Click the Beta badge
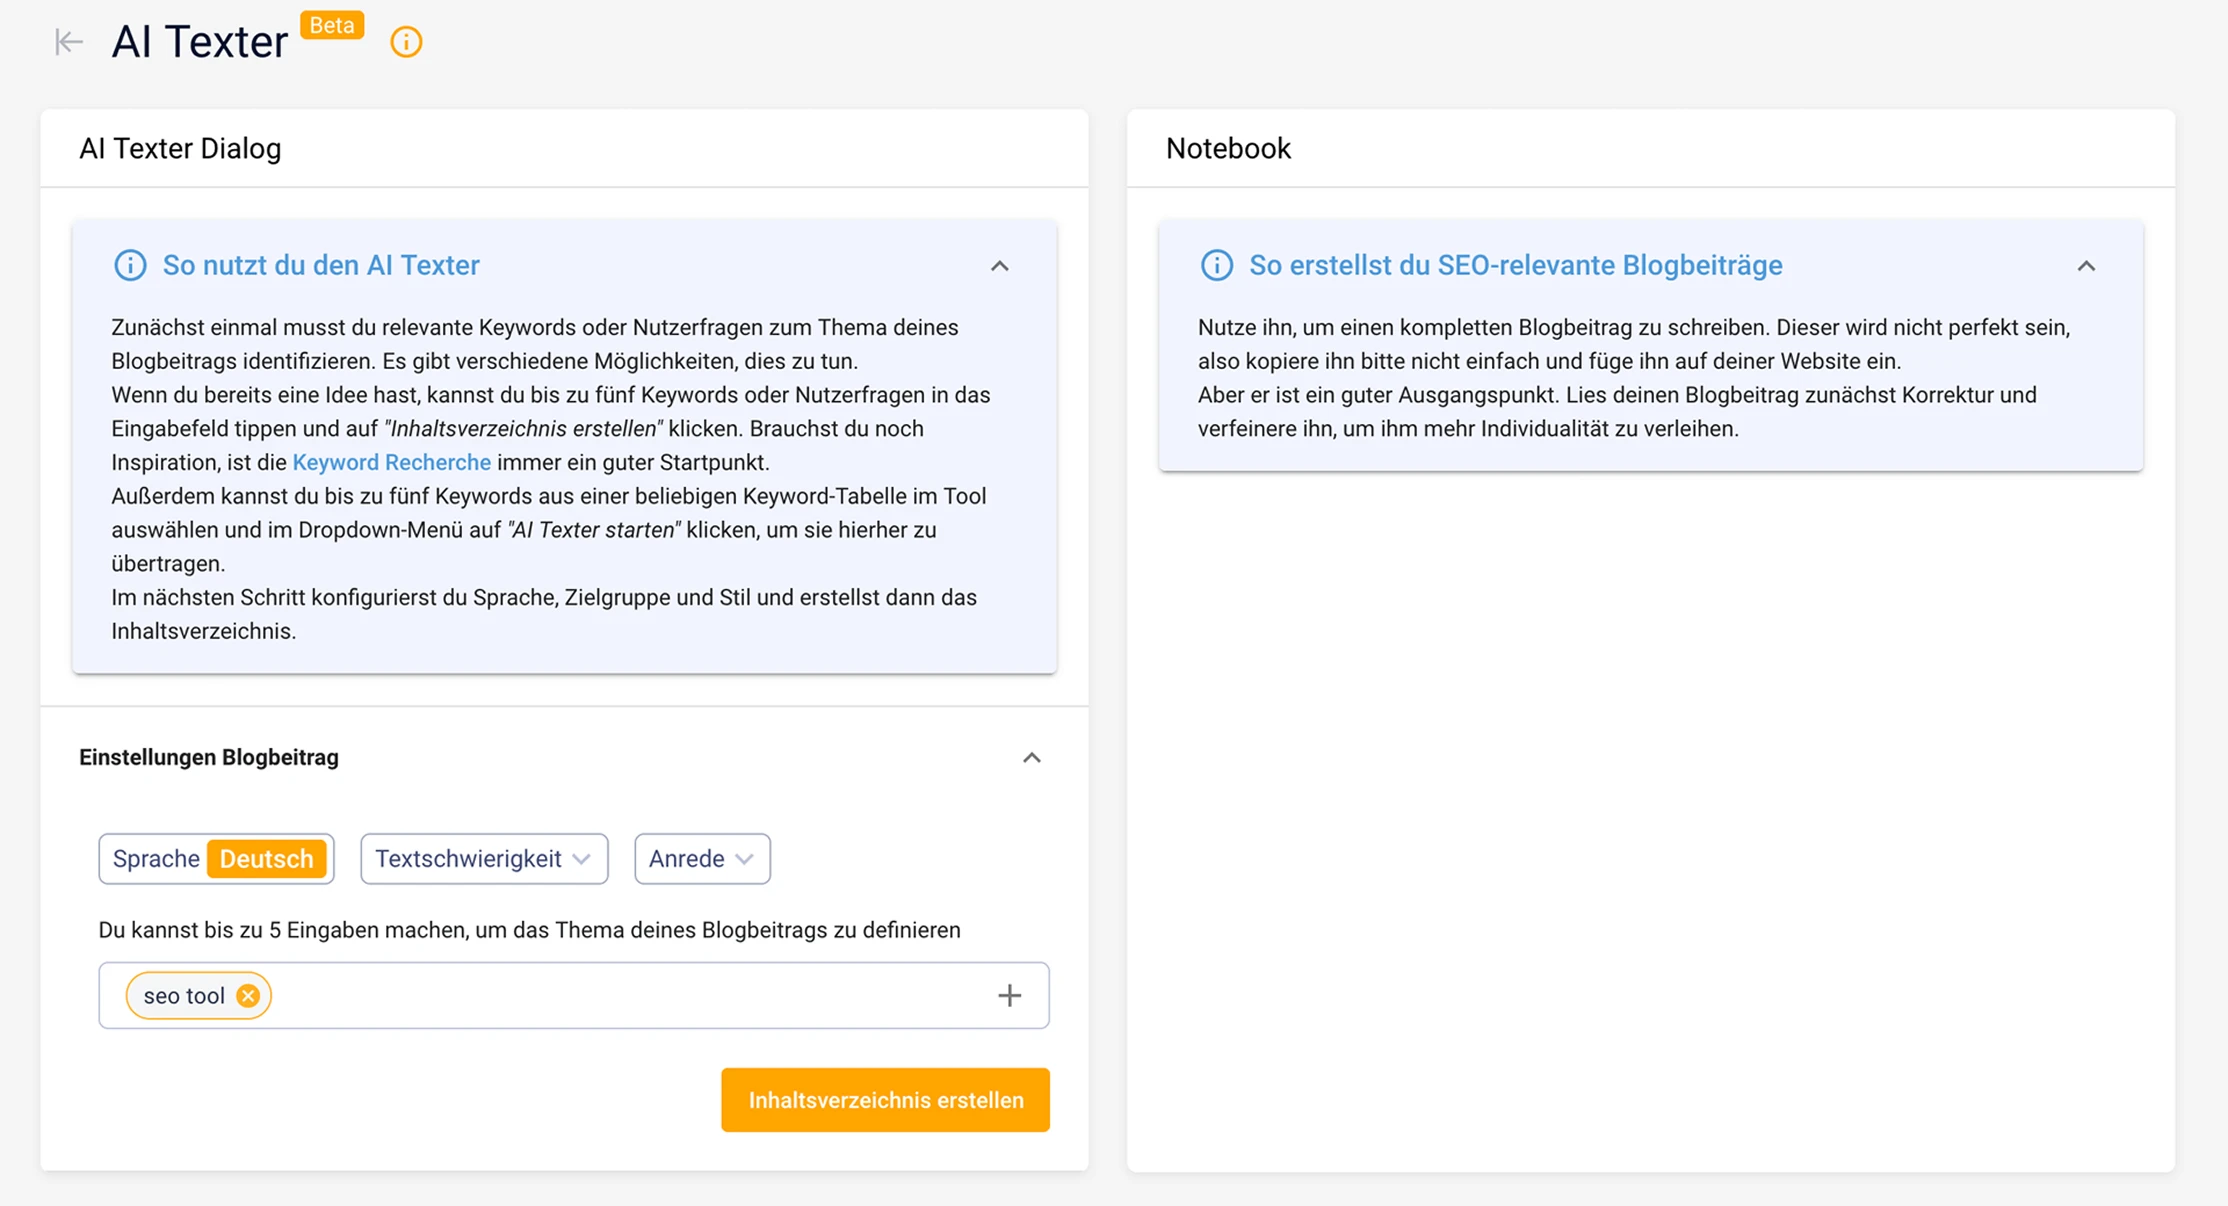This screenshot has width=2228, height=1206. click(332, 25)
